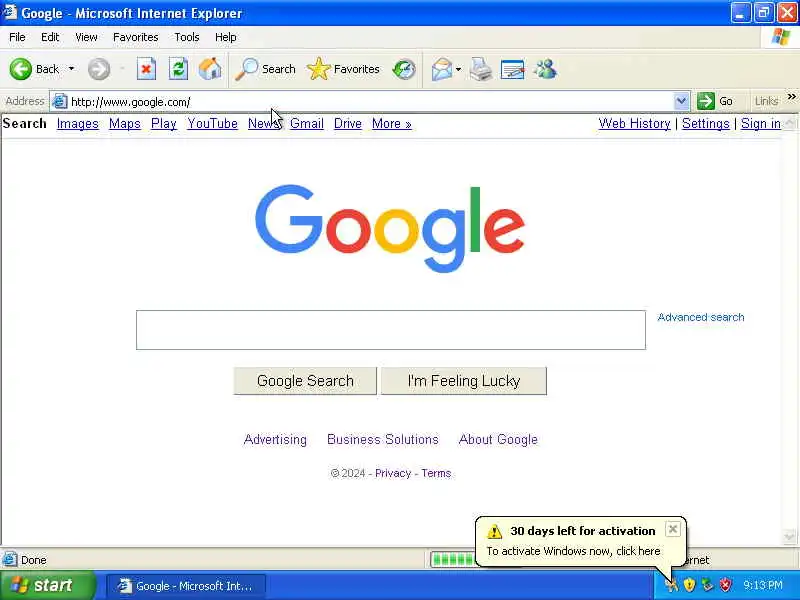Click the address bar URL field
Screen dimensions: 800x600
coord(370,102)
